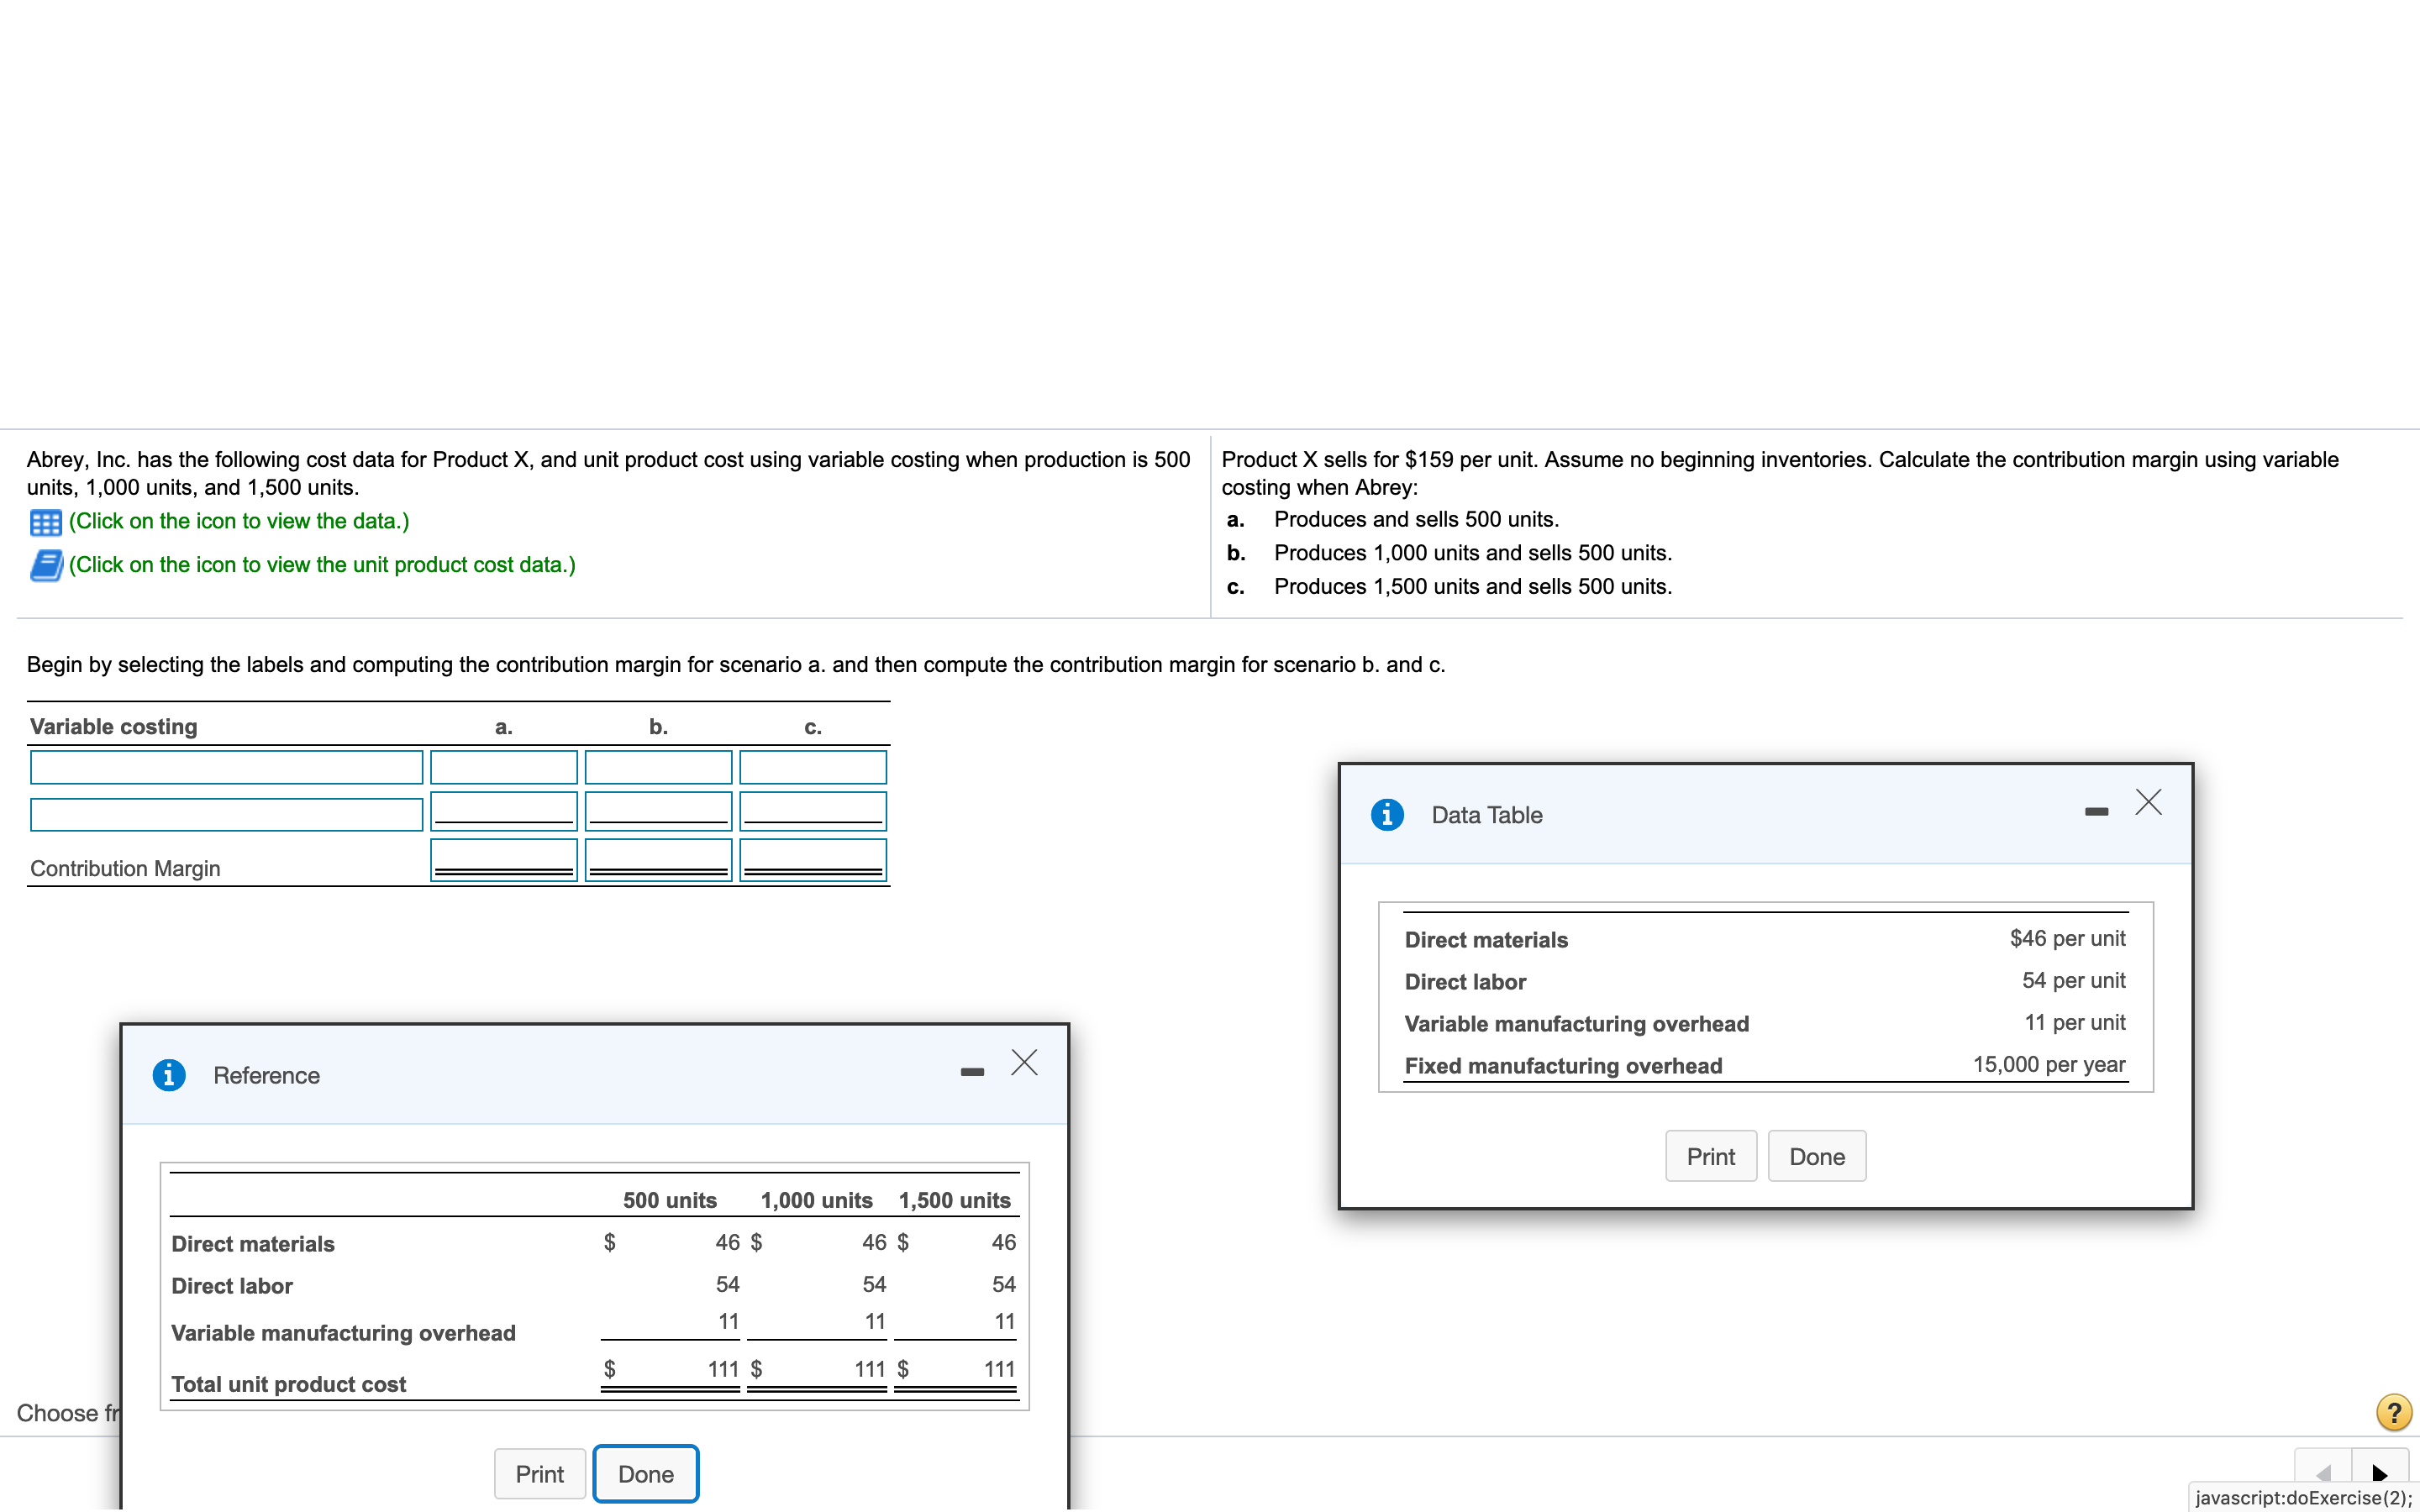Go to the next part arrow
The width and height of the screenshot is (2420, 1512).
click(x=2380, y=1473)
